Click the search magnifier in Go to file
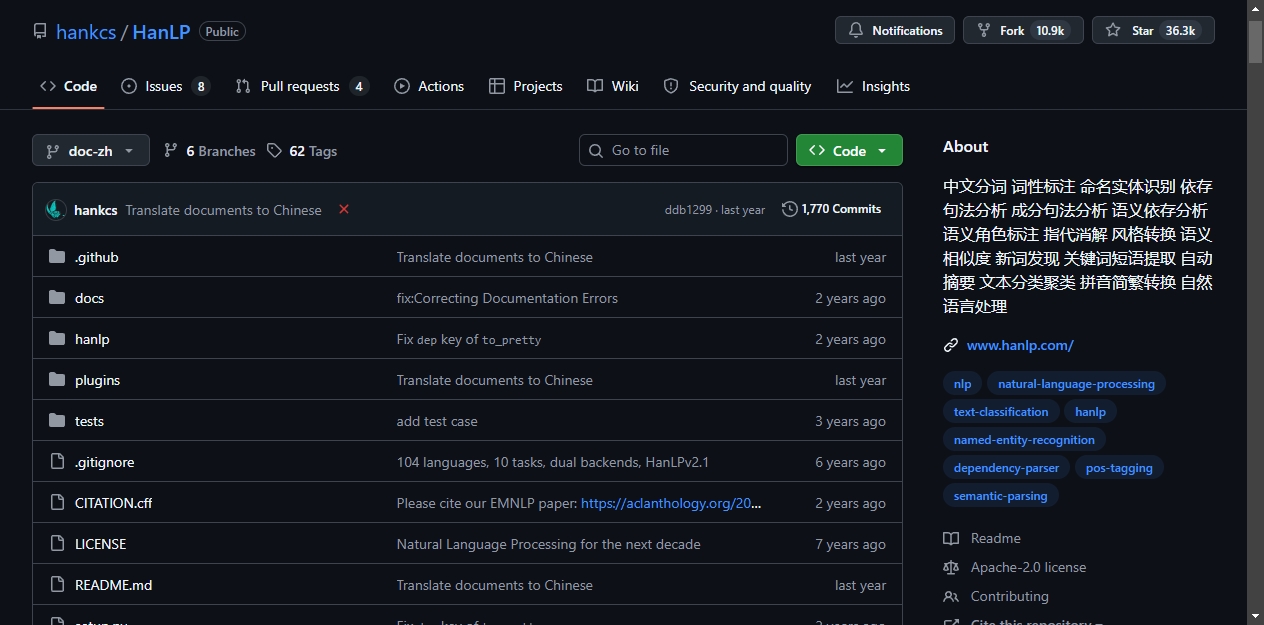 (x=597, y=150)
